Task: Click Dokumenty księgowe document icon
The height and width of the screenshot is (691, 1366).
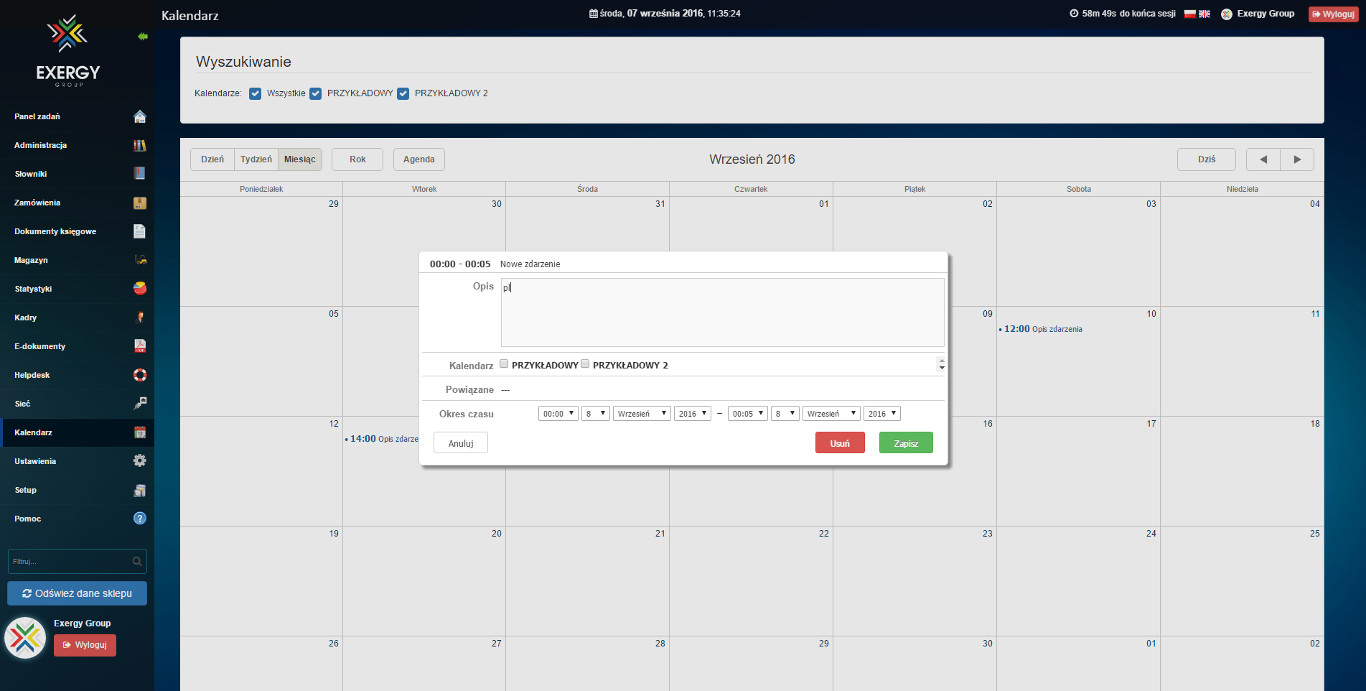Action: pos(140,231)
